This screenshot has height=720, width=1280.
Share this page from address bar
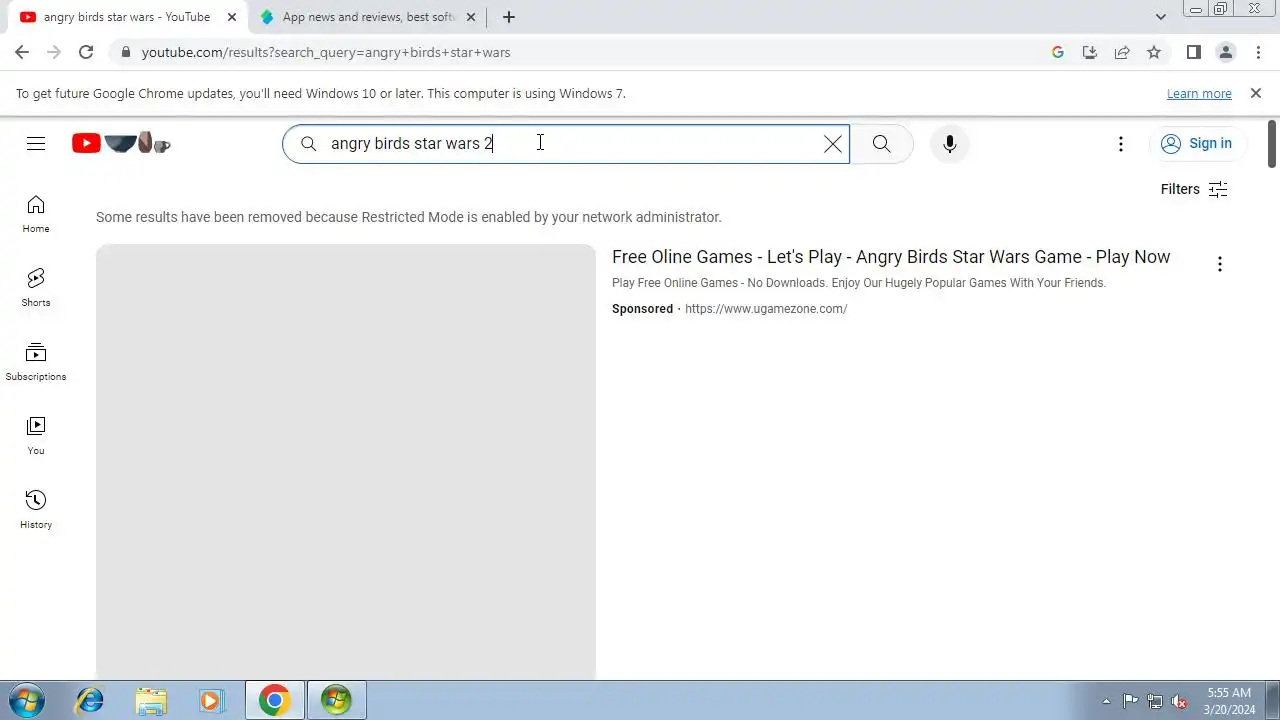tap(1122, 52)
